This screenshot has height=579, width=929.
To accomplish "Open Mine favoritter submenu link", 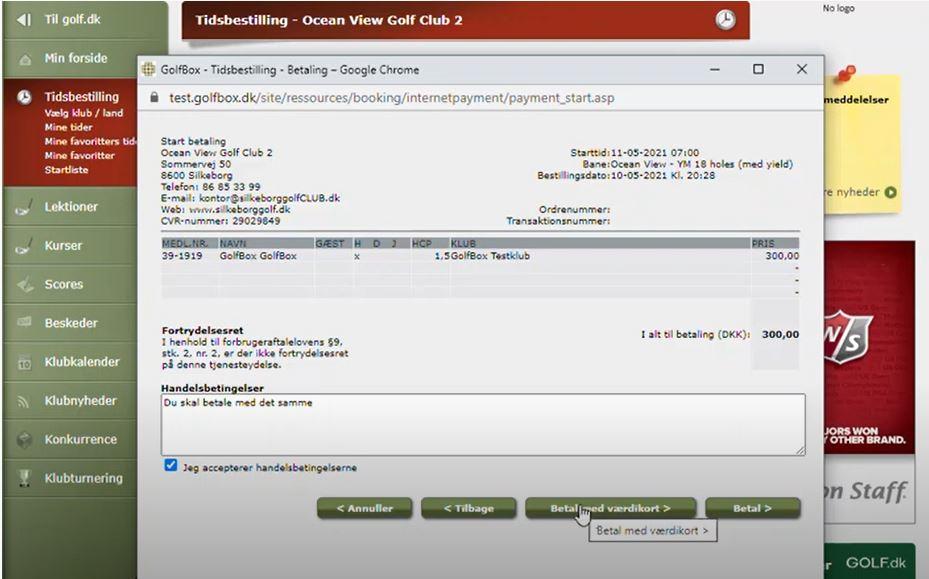I will pos(79,156).
